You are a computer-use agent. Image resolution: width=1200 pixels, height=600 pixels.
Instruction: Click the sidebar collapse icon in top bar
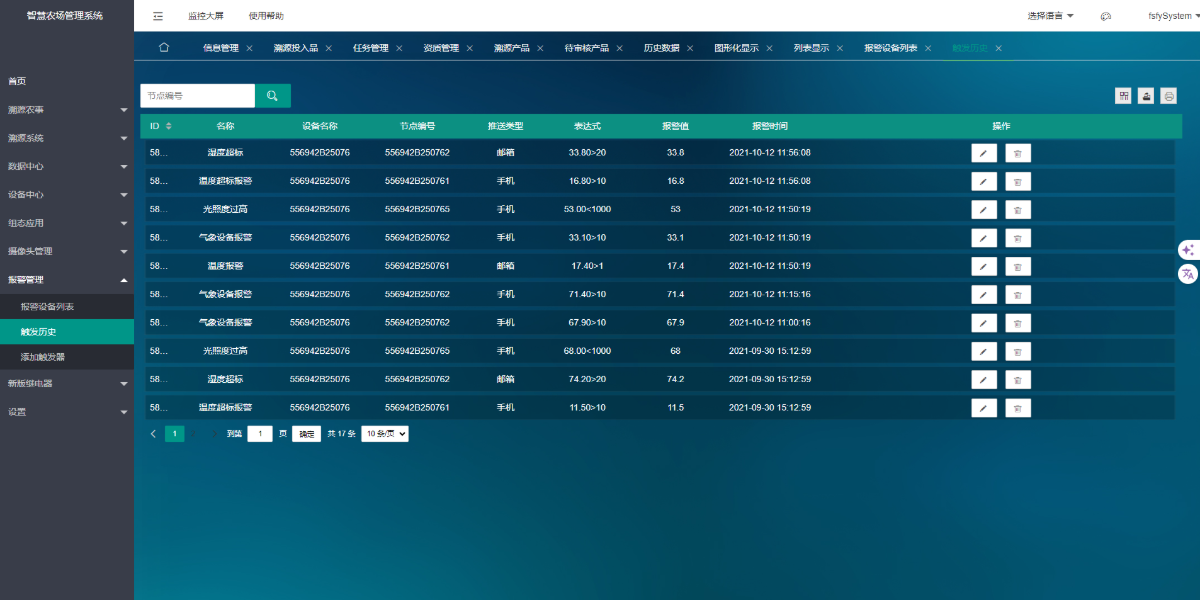[x=158, y=16]
